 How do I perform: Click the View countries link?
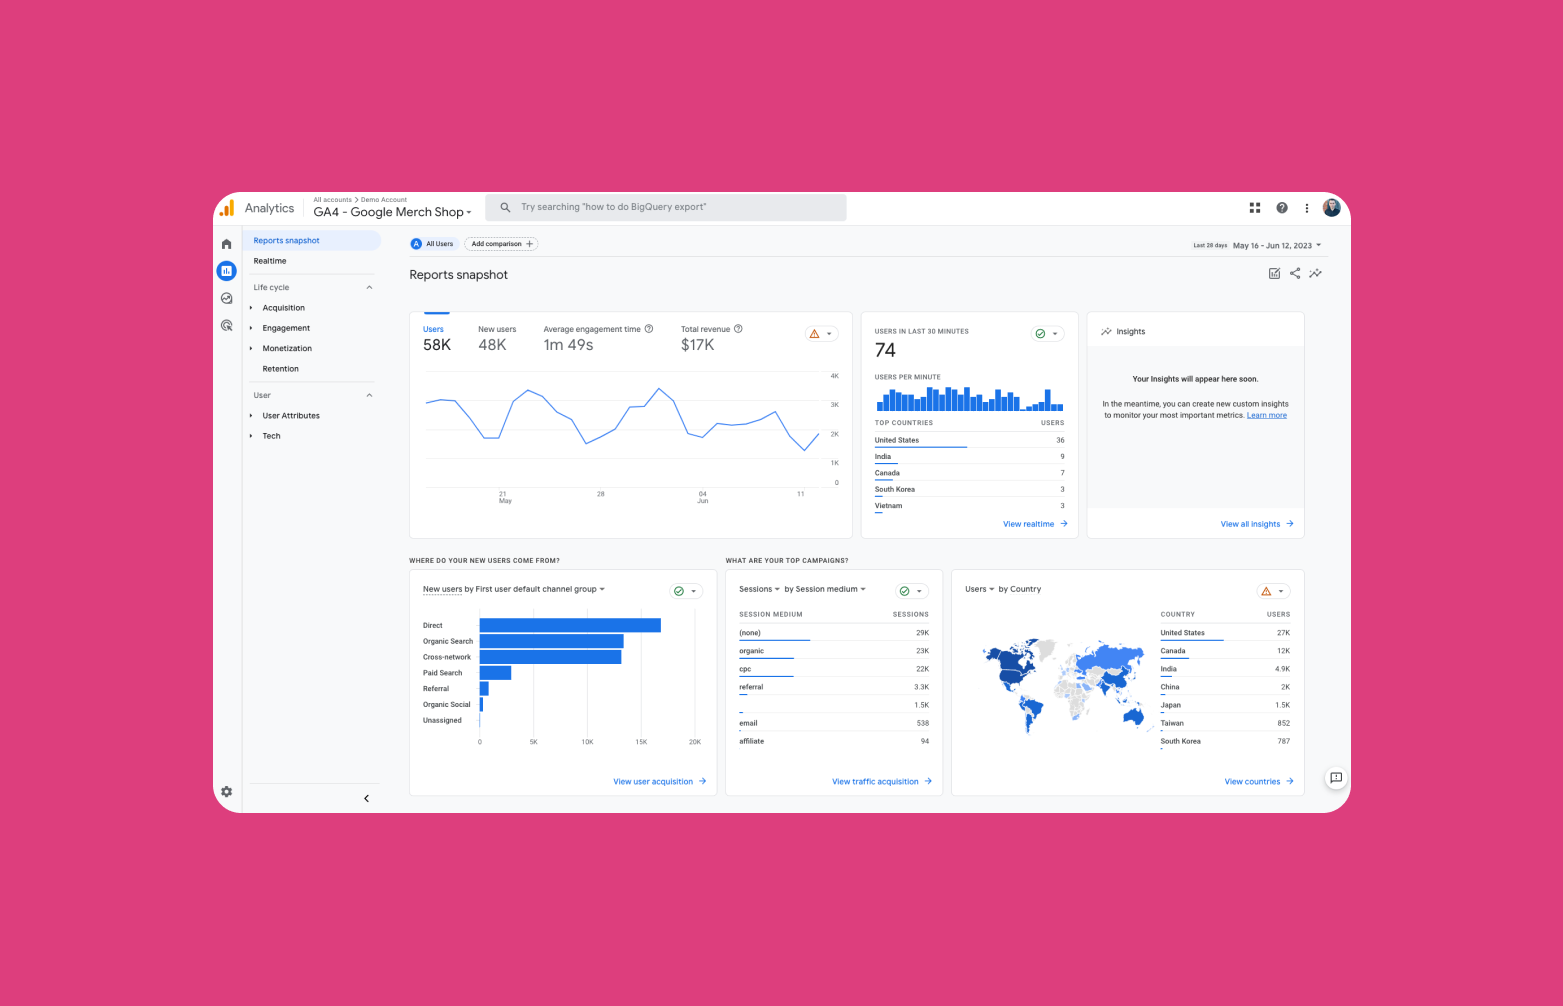coord(1252,781)
